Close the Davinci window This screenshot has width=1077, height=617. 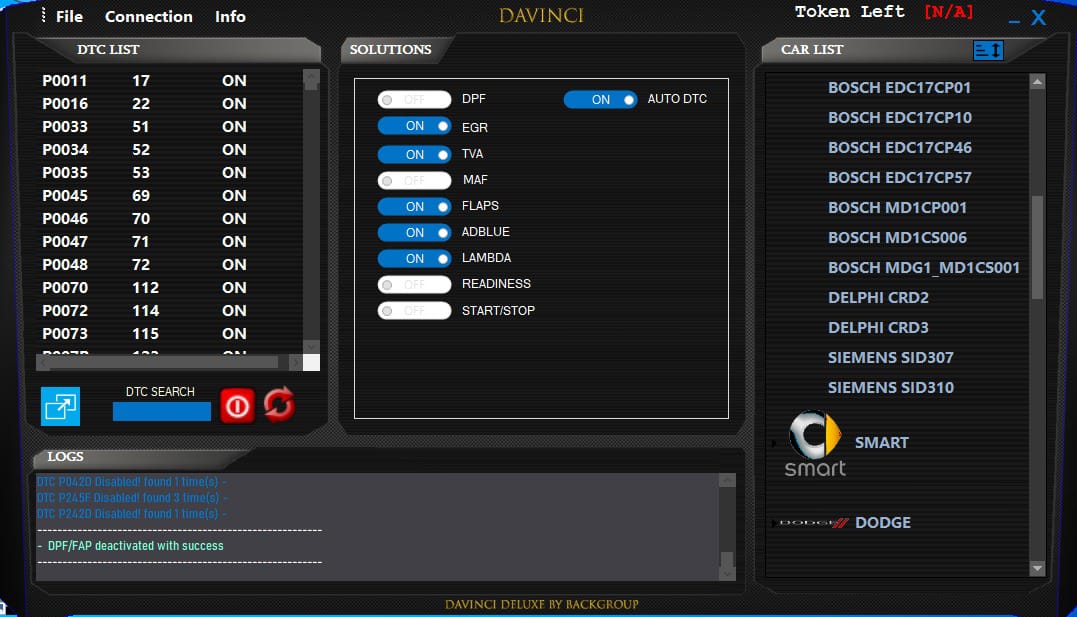[1039, 17]
